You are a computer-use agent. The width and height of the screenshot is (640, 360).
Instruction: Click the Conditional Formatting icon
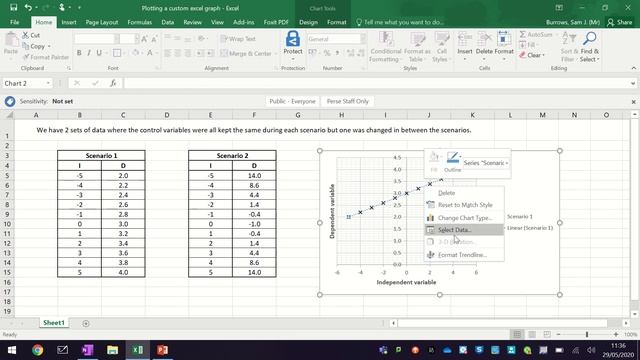(385, 39)
